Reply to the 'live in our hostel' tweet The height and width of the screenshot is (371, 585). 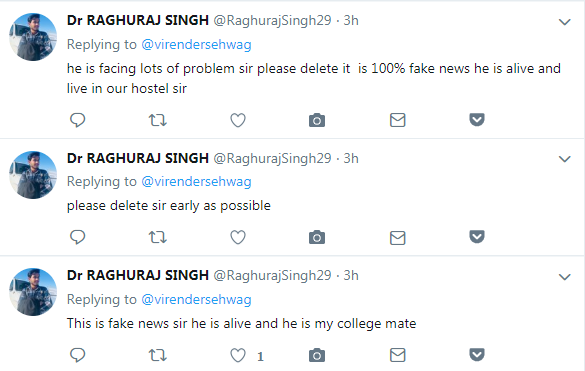coord(78,120)
